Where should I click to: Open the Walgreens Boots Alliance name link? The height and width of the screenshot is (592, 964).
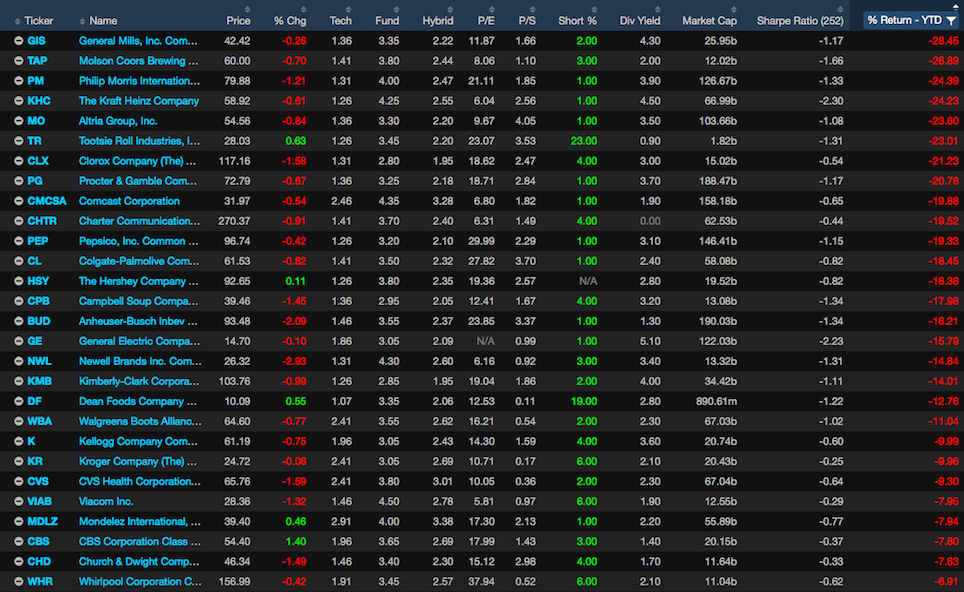[x=140, y=421]
